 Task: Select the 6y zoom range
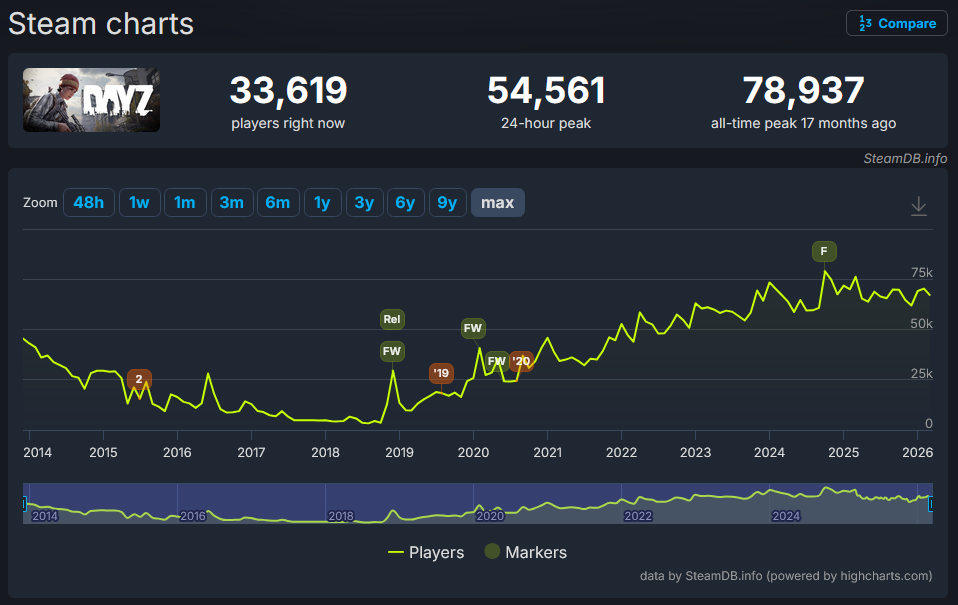click(x=405, y=202)
